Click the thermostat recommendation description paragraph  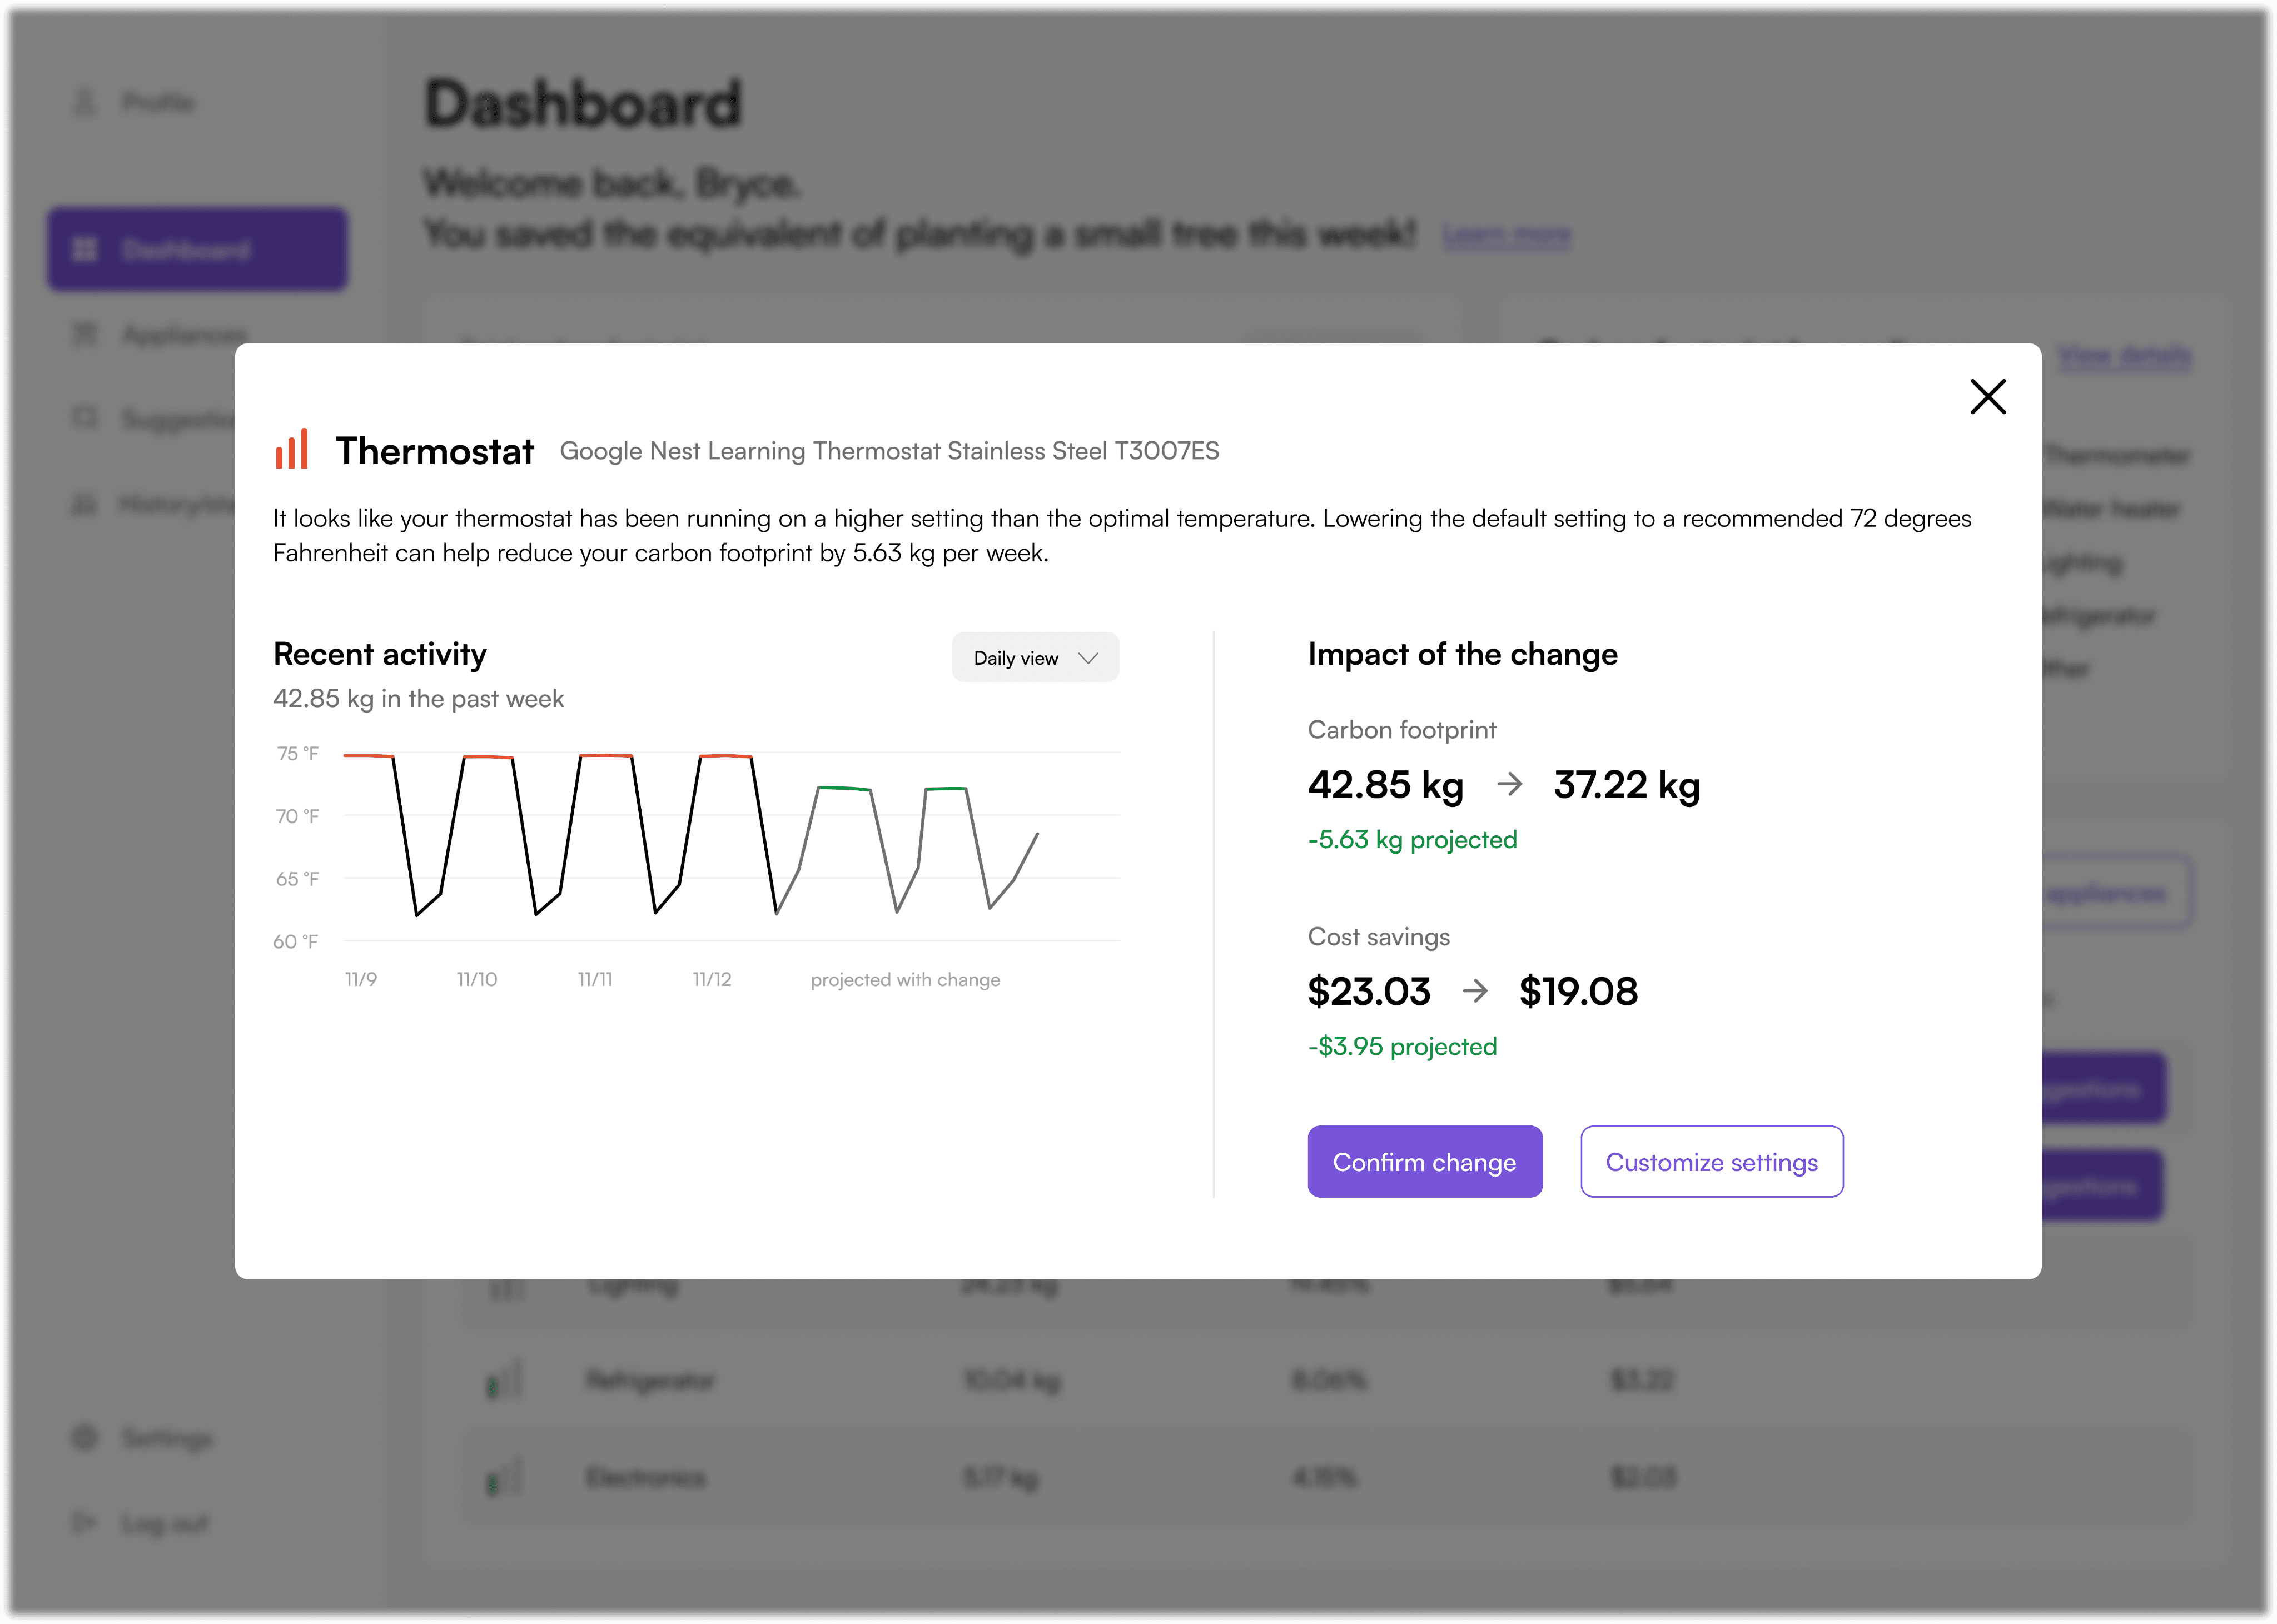[x=1122, y=536]
